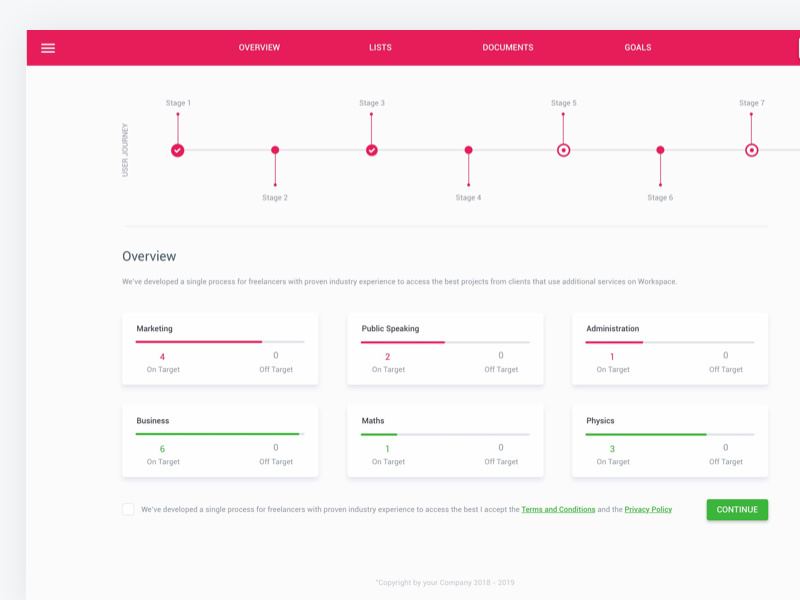Click the Stage 3 checkmark marker

[372, 151]
